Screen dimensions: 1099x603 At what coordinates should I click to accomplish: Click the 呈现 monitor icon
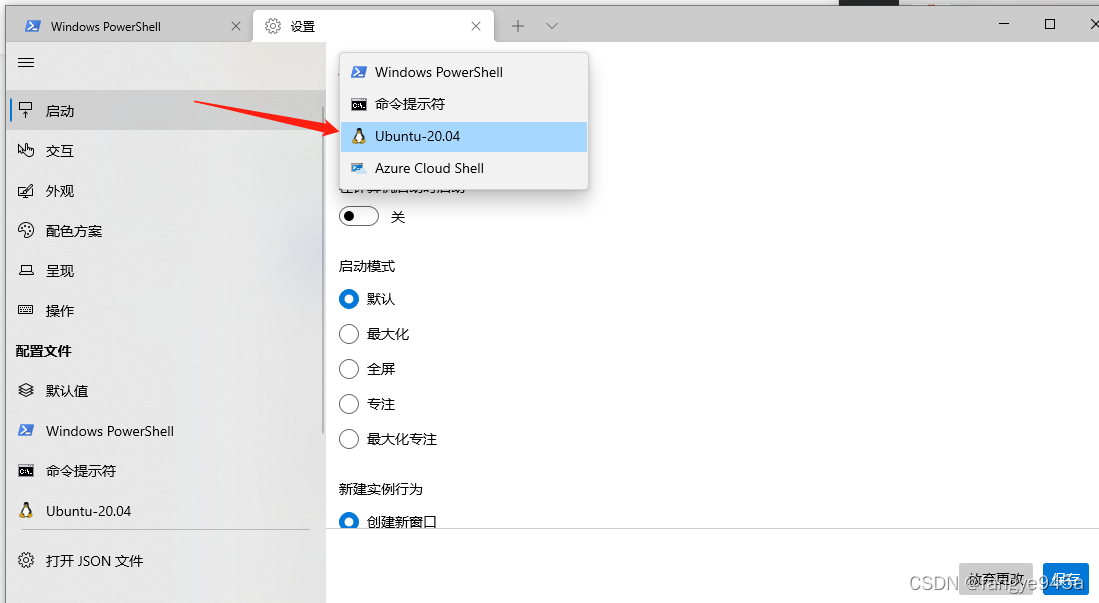[26, 270]
